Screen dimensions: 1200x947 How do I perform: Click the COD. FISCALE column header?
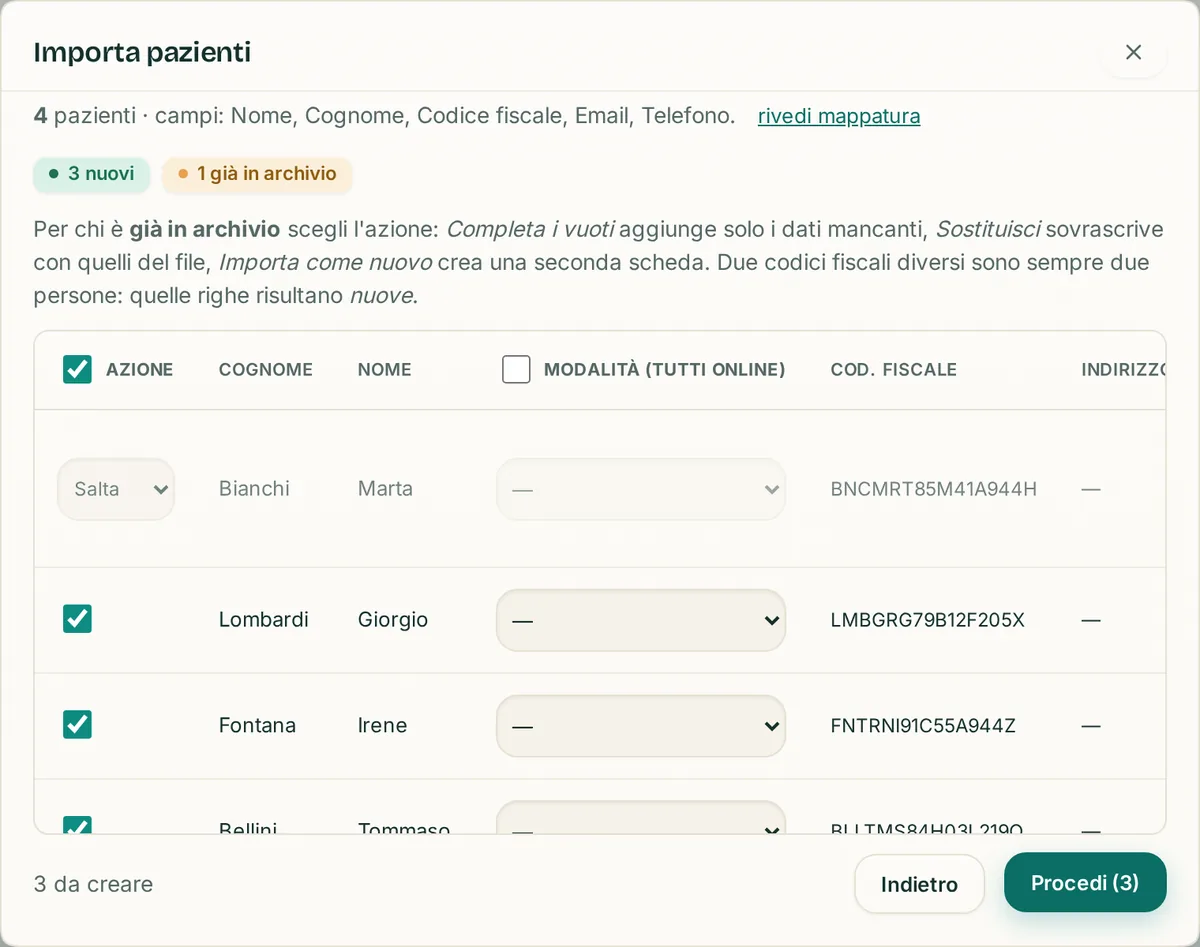pyautogui.click(x=894, y=369)
